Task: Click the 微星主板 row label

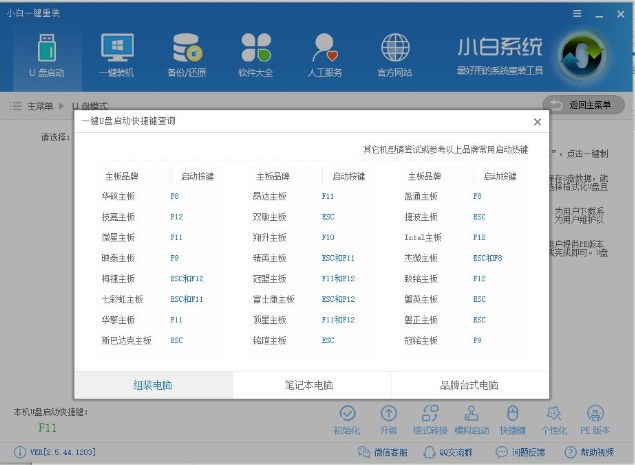Action: pos(118,237)
